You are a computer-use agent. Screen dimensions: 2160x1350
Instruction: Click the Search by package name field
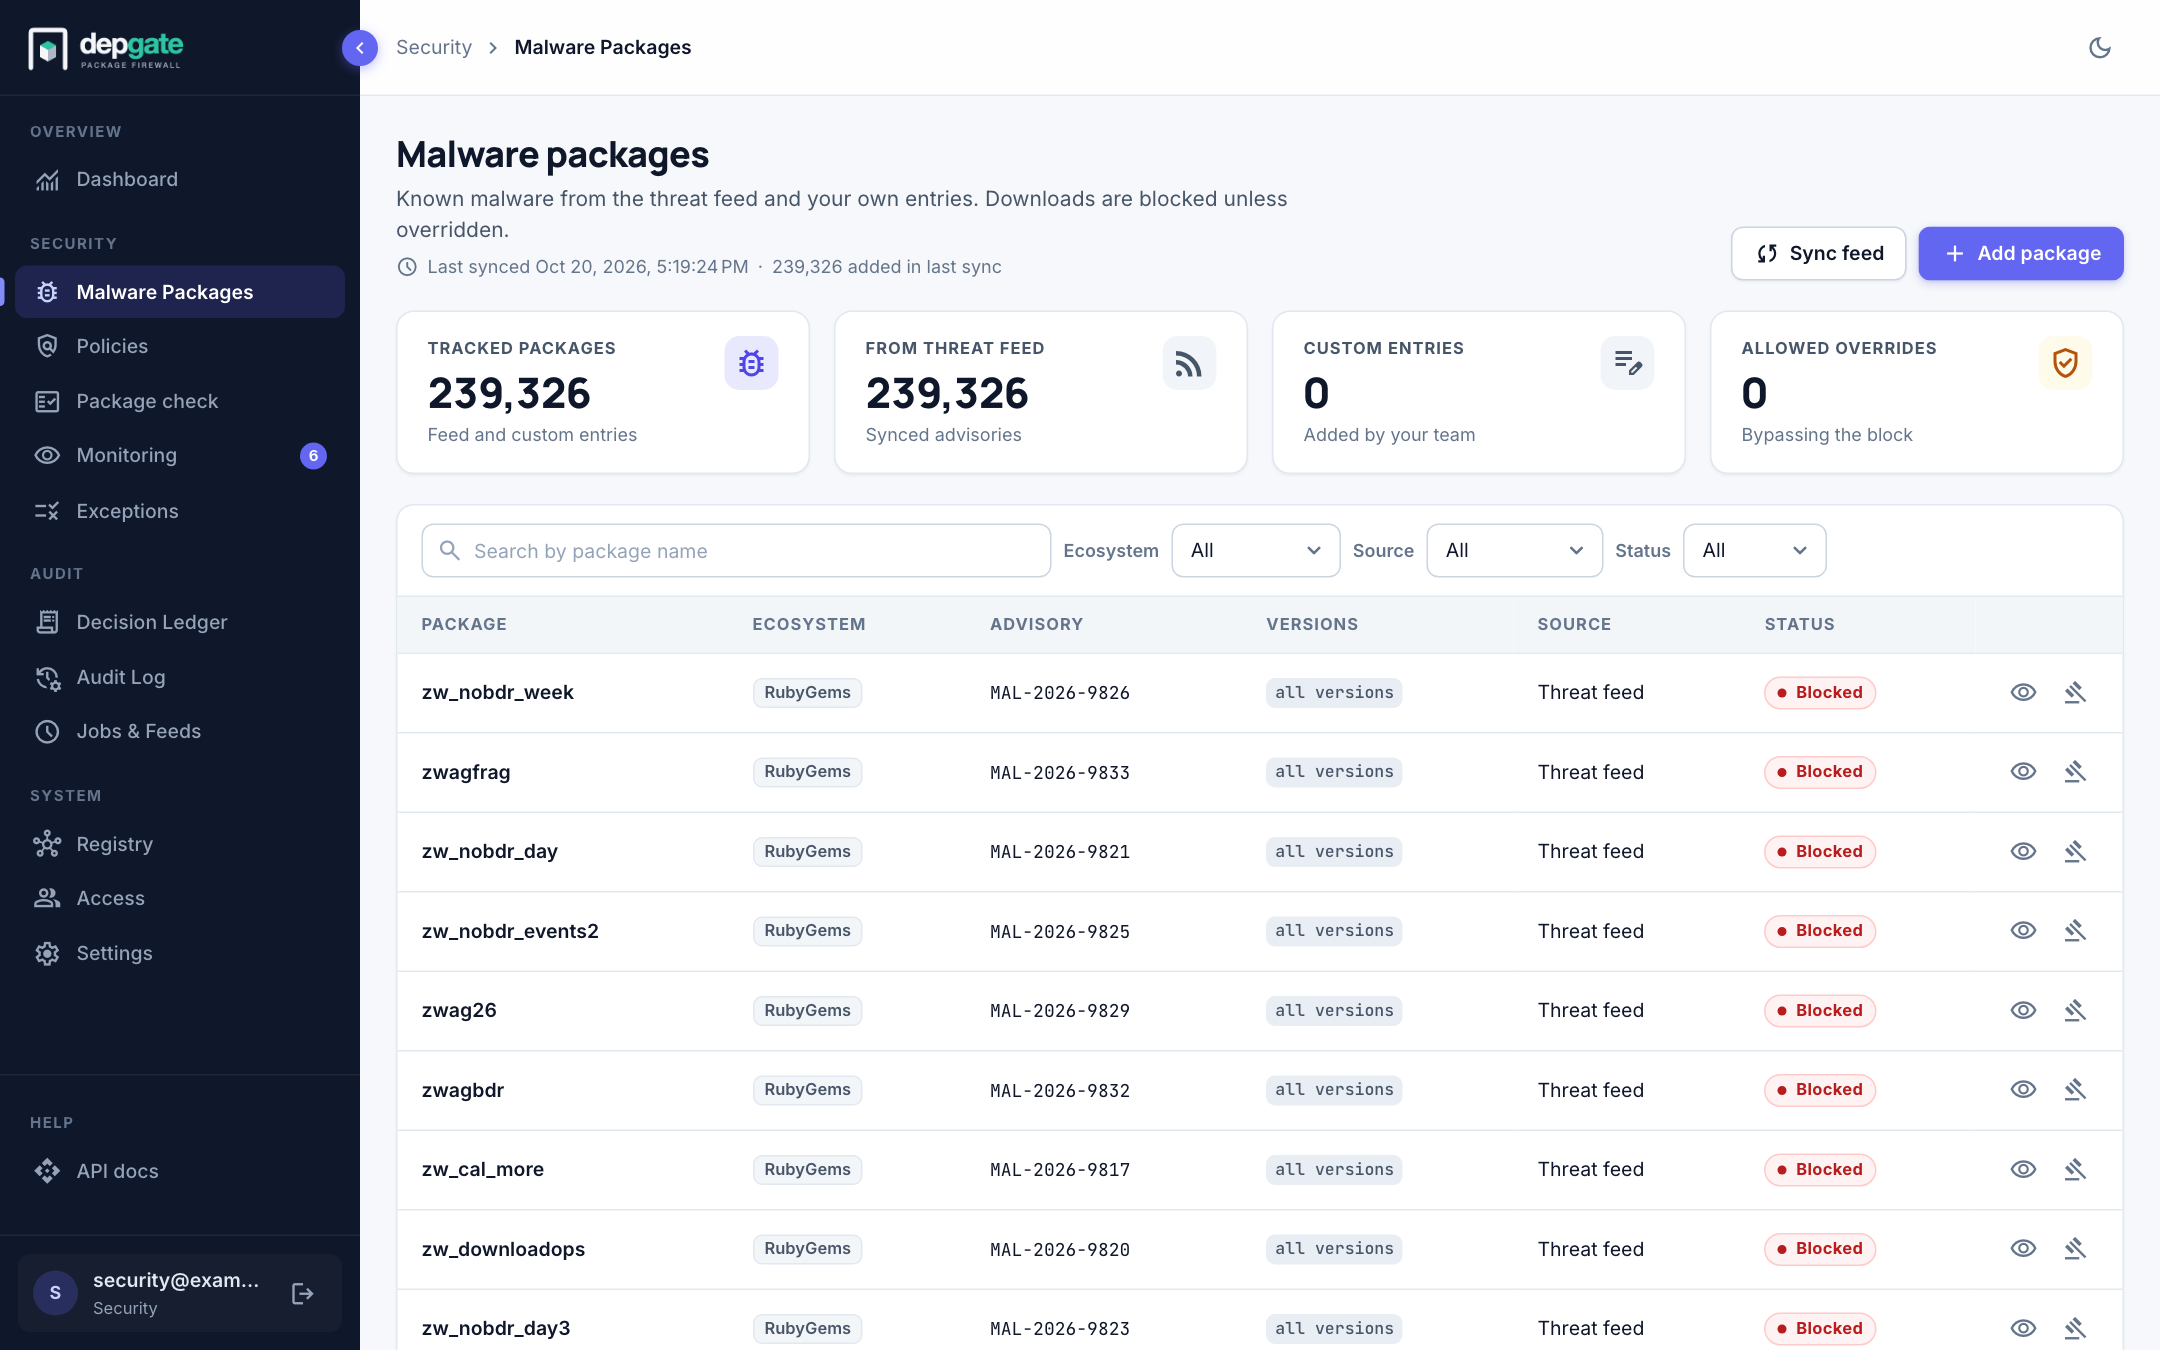click(736, 551)
